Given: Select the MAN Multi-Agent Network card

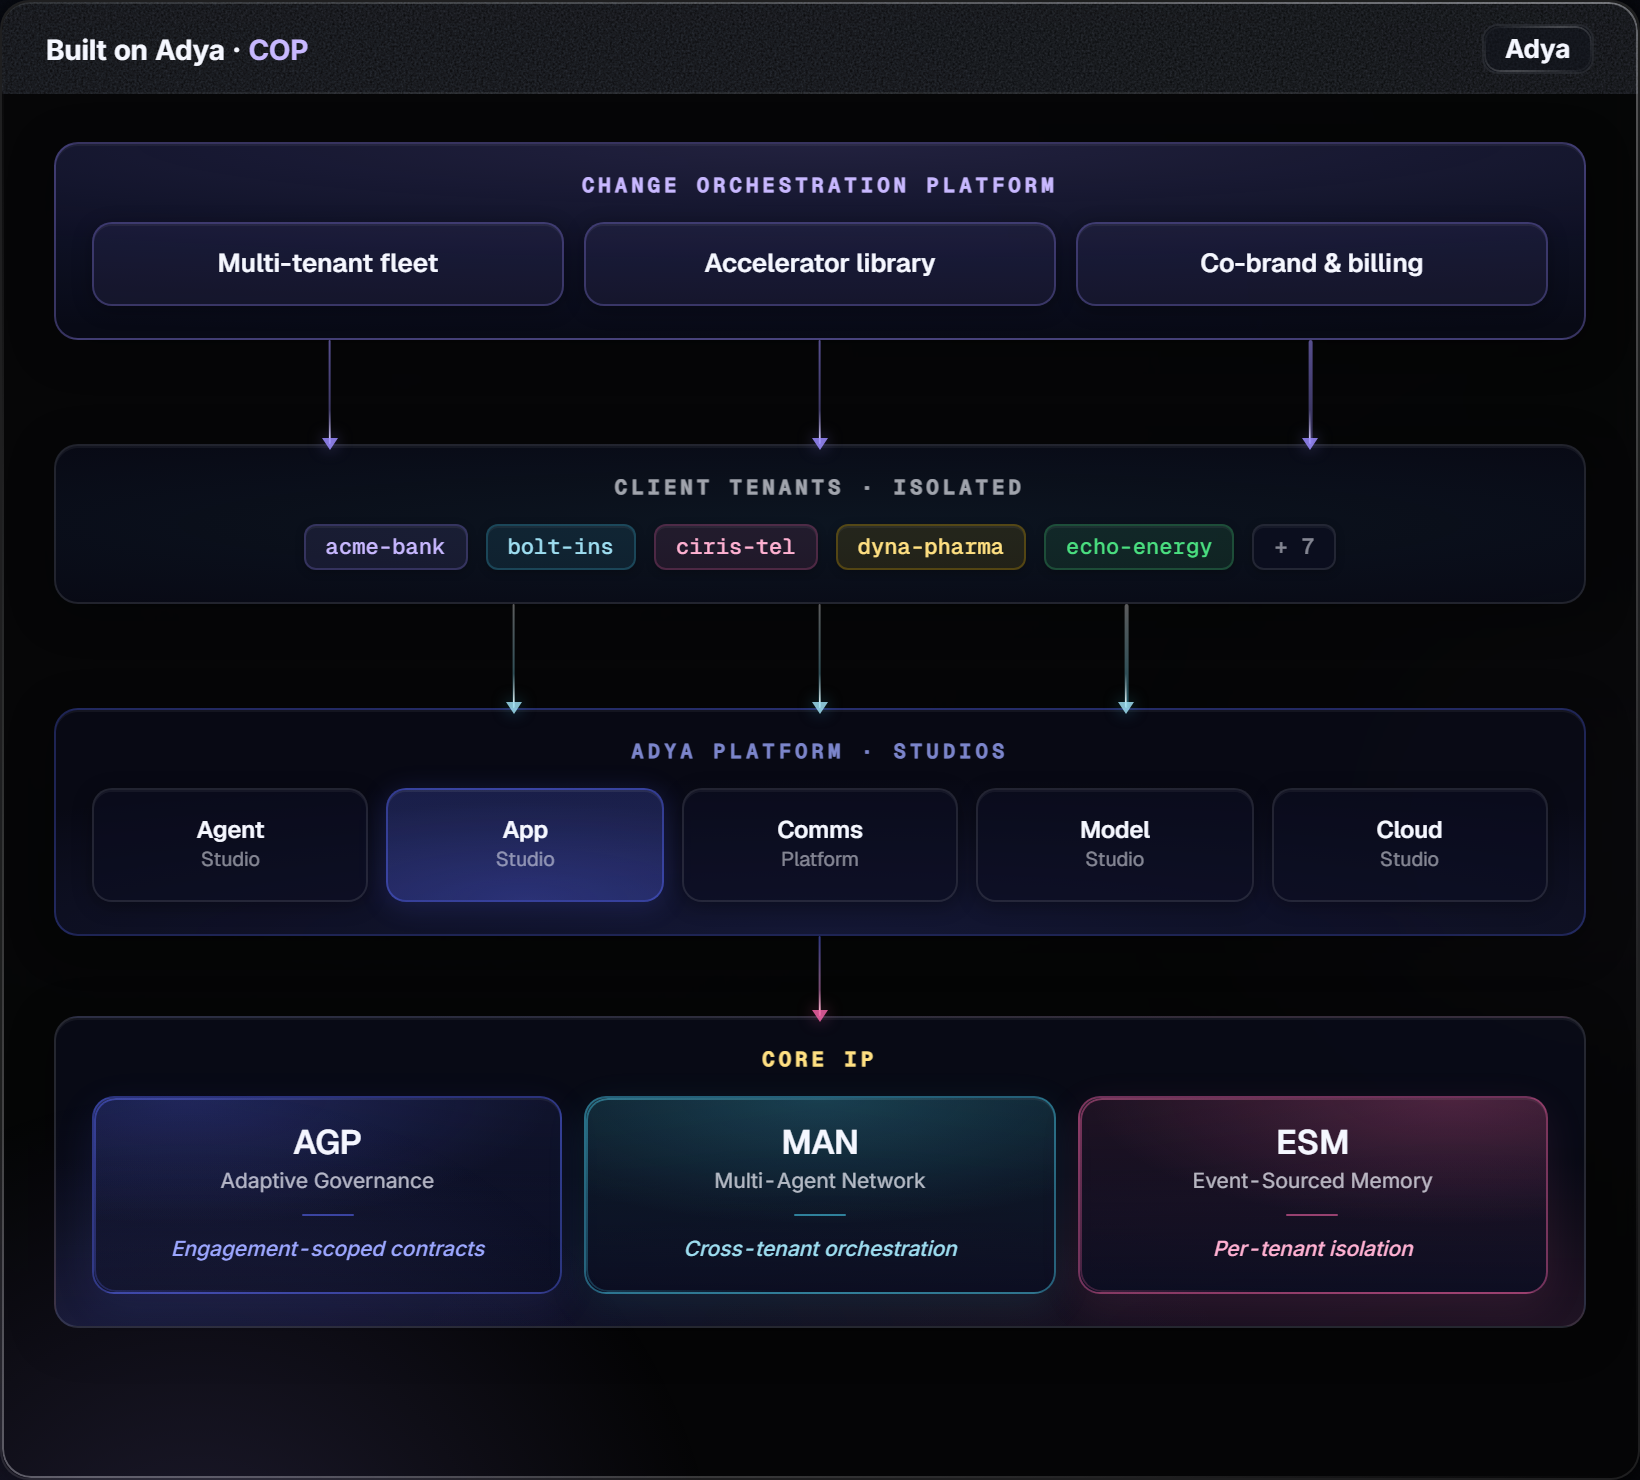Looking at the screenshot, I should coord(820,1195).
